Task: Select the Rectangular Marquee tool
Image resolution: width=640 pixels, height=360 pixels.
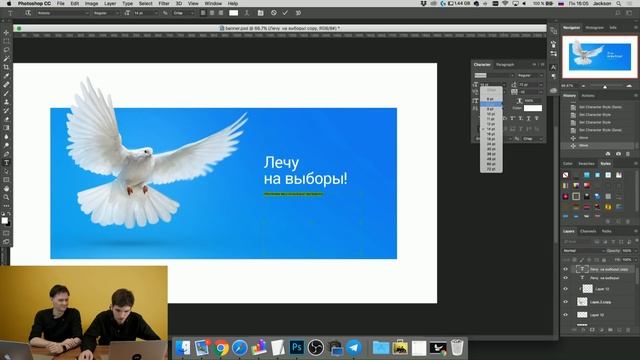Action: click(6, 41)
